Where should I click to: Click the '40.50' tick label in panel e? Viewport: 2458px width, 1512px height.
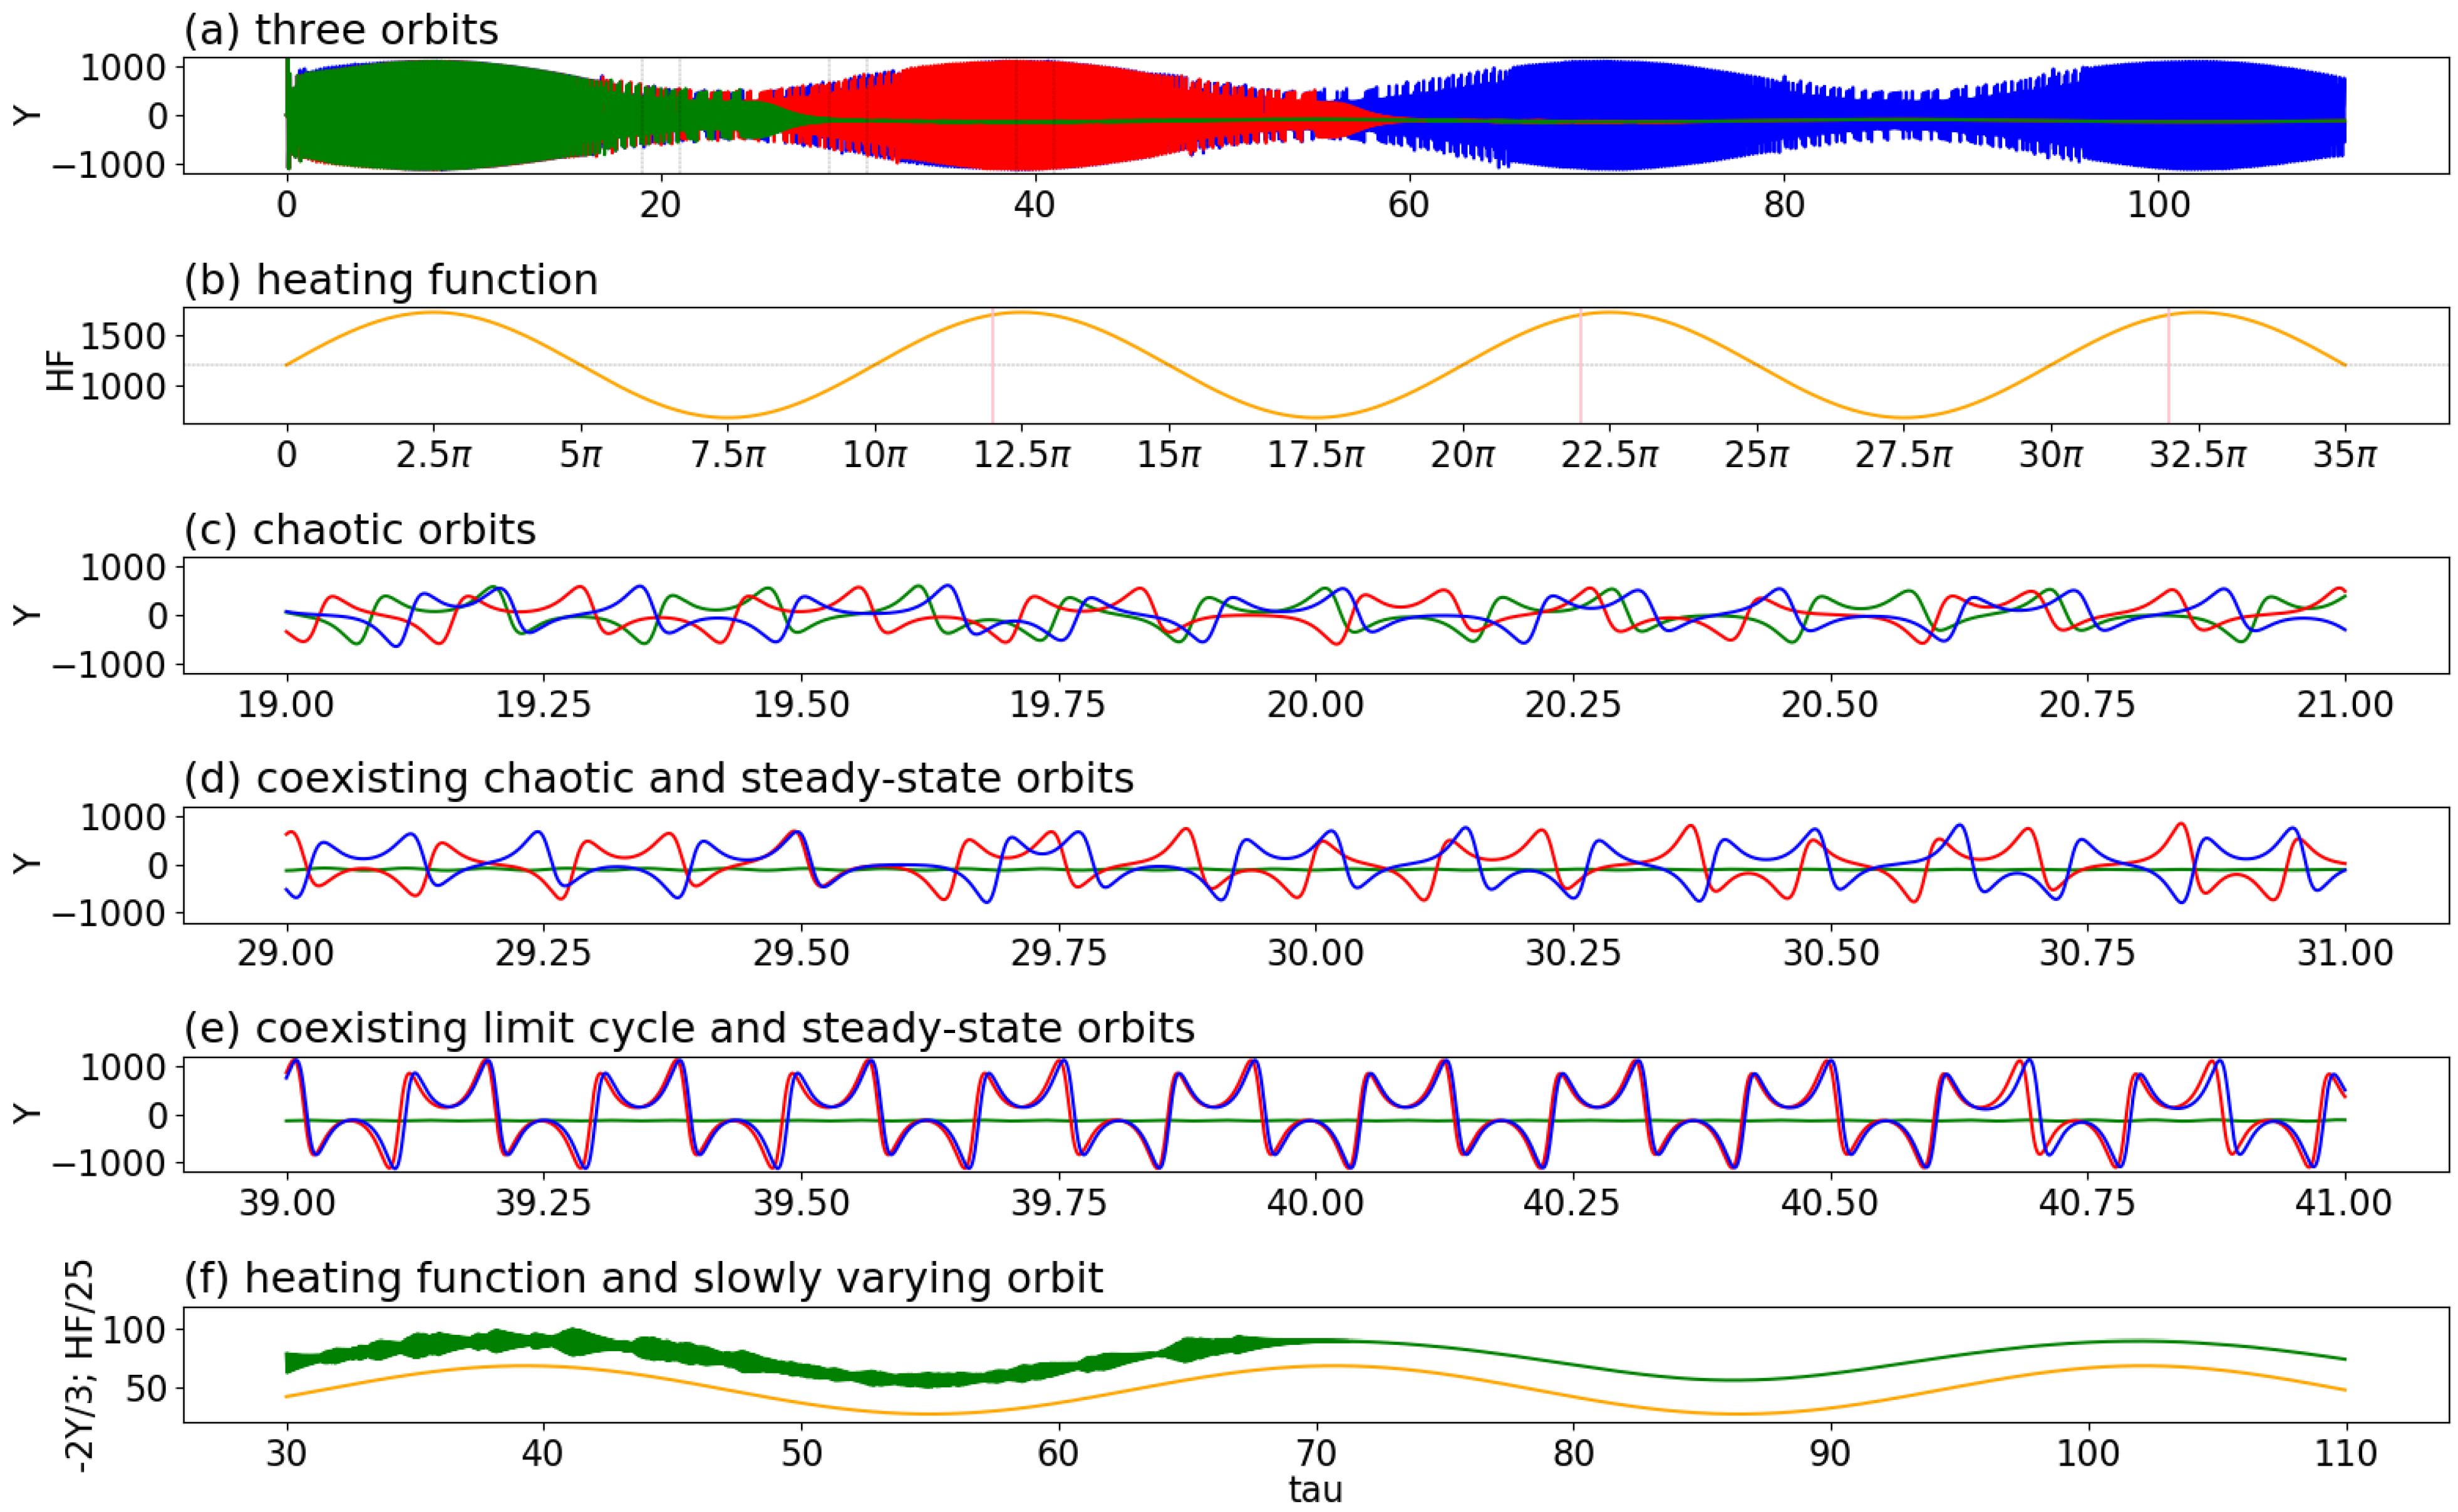1829,1202
